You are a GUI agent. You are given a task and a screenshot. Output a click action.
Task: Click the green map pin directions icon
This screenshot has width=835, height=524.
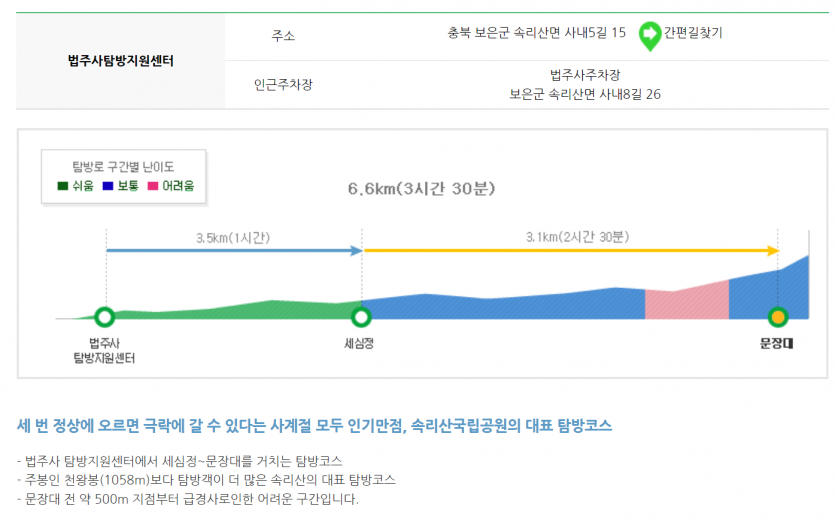tap(649, 36)
